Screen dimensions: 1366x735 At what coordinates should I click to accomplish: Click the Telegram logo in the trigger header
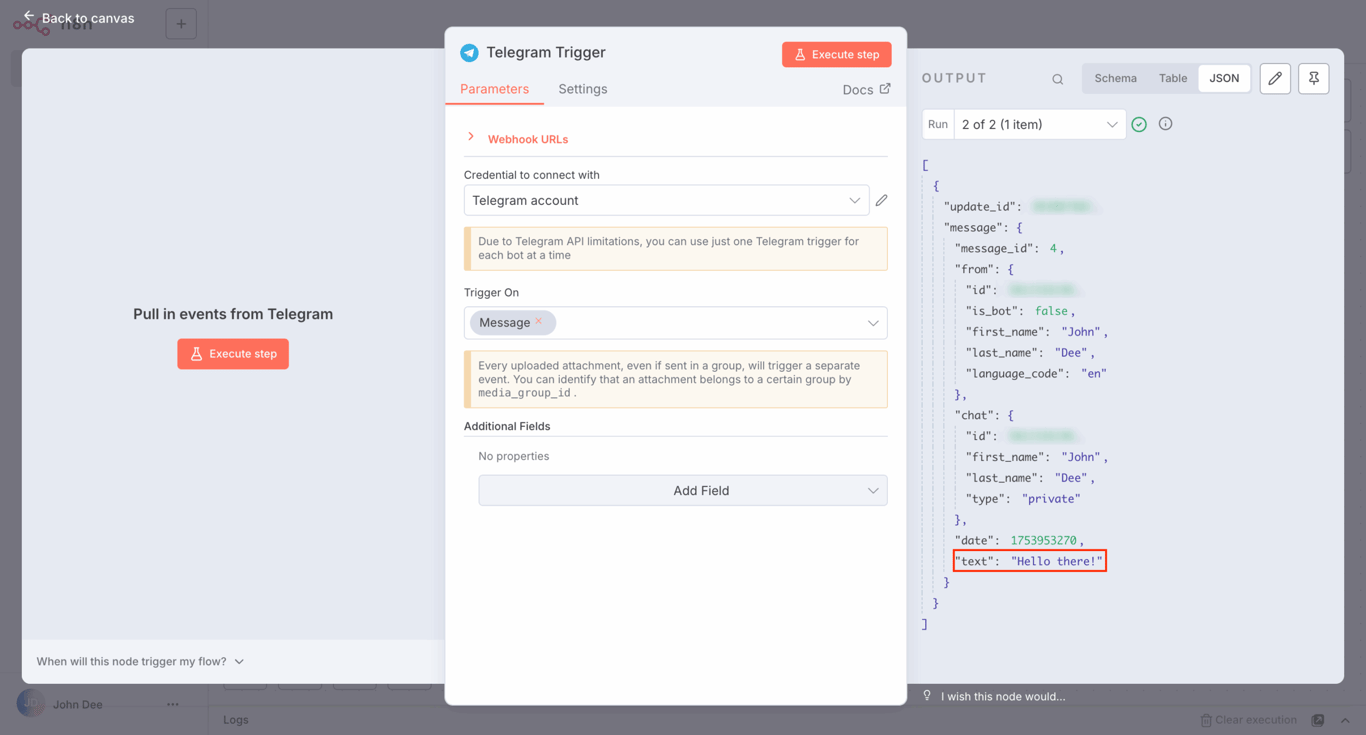tap(469, 52)
